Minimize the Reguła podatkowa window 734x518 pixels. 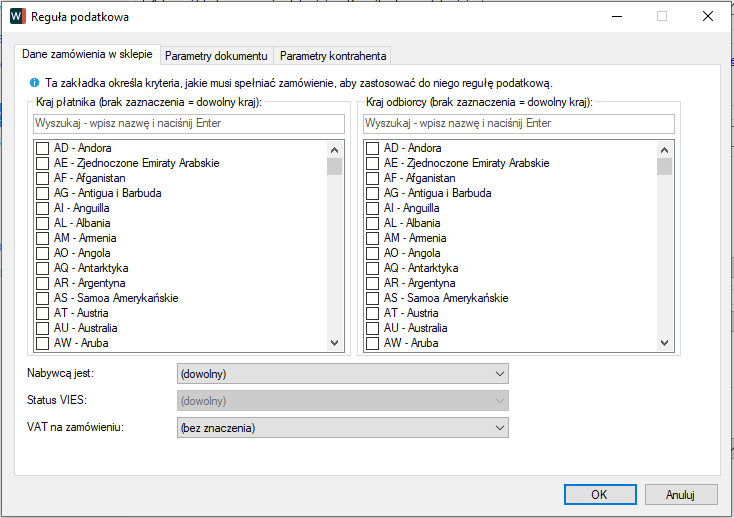pyautogui.click(x=617, y=16)
